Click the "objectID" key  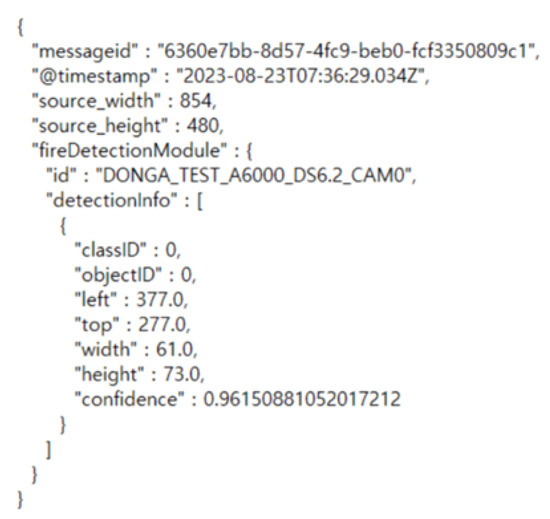click(x=118, y=276)
